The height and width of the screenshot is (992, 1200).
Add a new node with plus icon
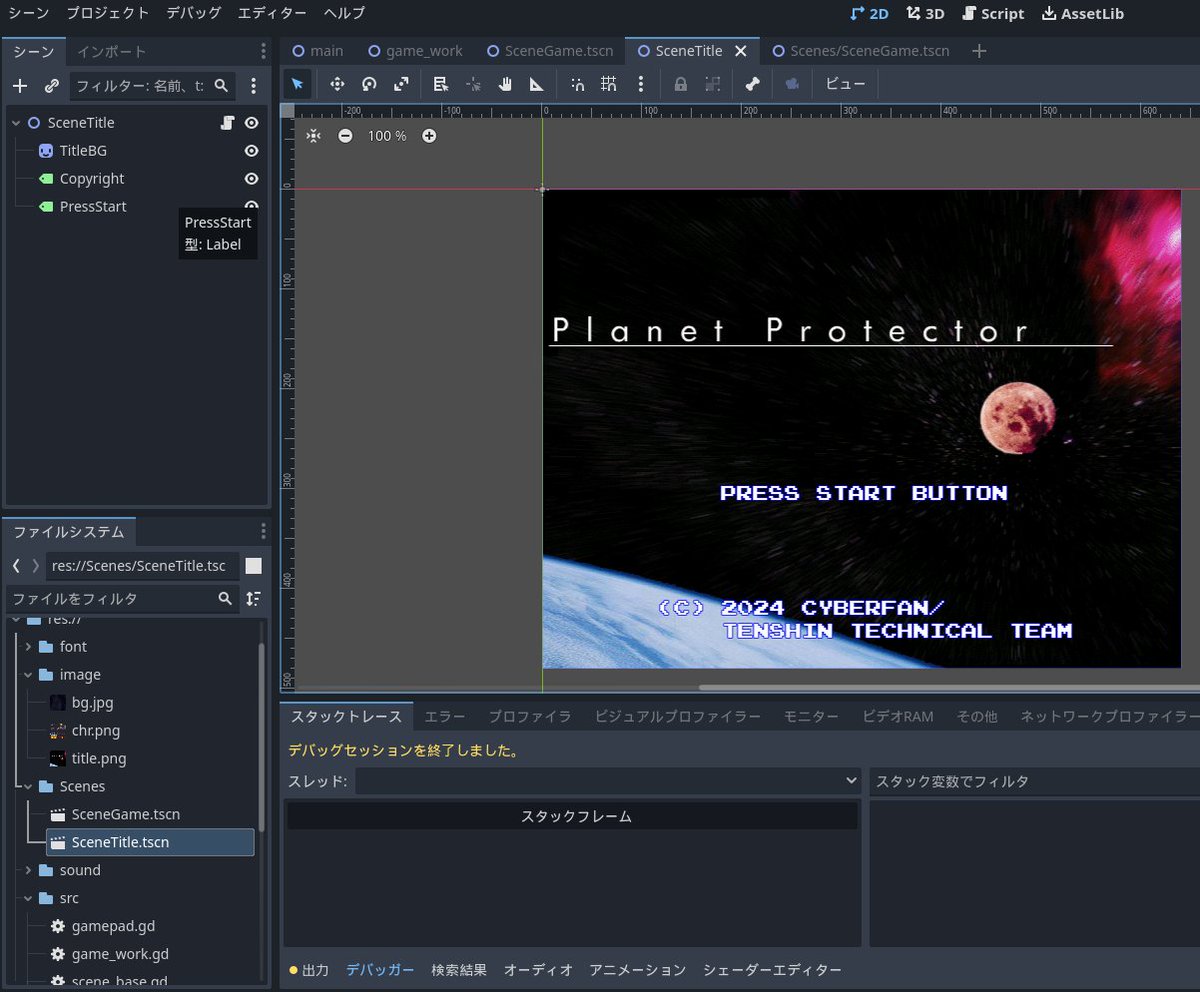tap(20, 86)
